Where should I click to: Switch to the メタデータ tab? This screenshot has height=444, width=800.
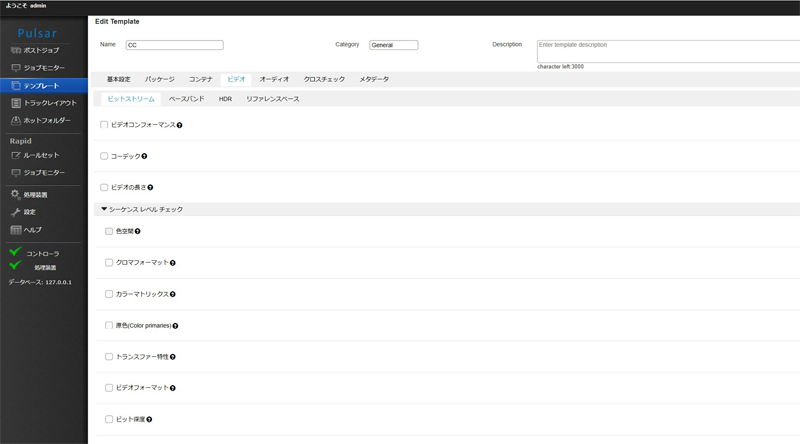(x=374, y=79)
